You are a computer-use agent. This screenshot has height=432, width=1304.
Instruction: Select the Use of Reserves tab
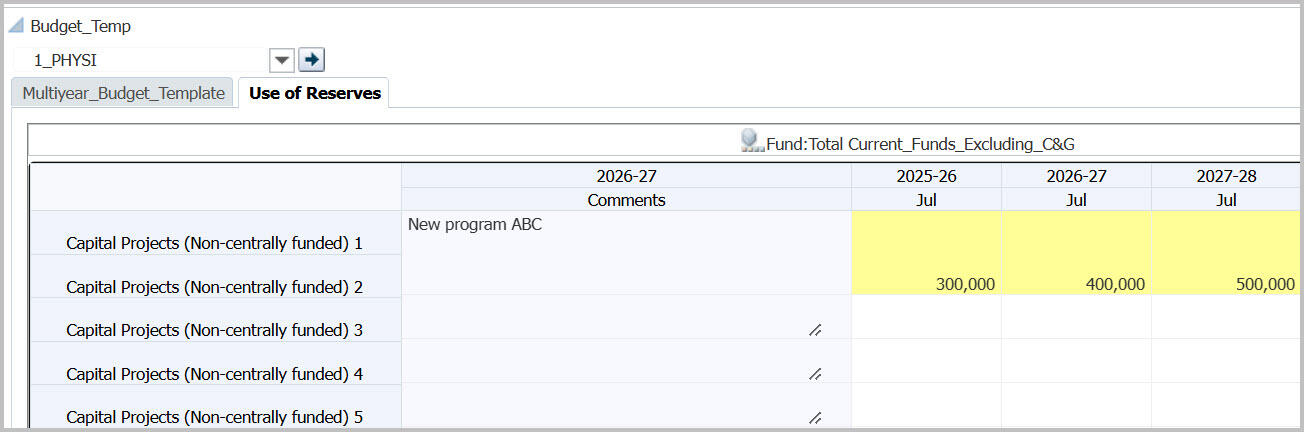click(315, 93)
